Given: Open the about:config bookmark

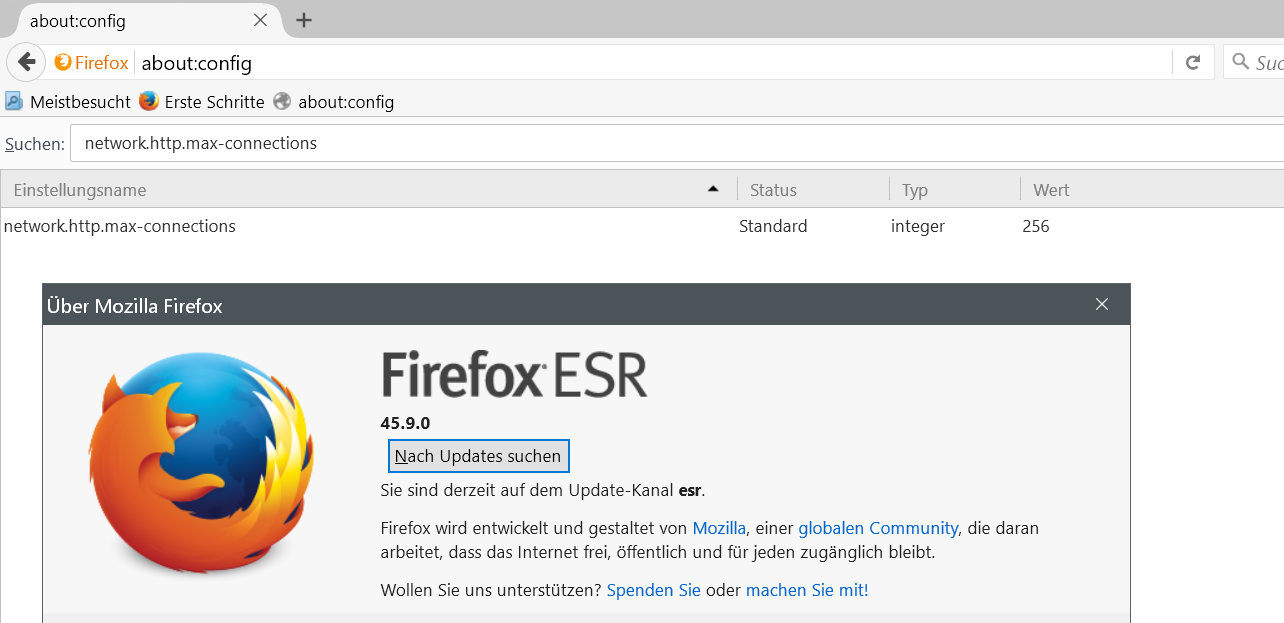Looking at the screenshot, I should (334, 102).
